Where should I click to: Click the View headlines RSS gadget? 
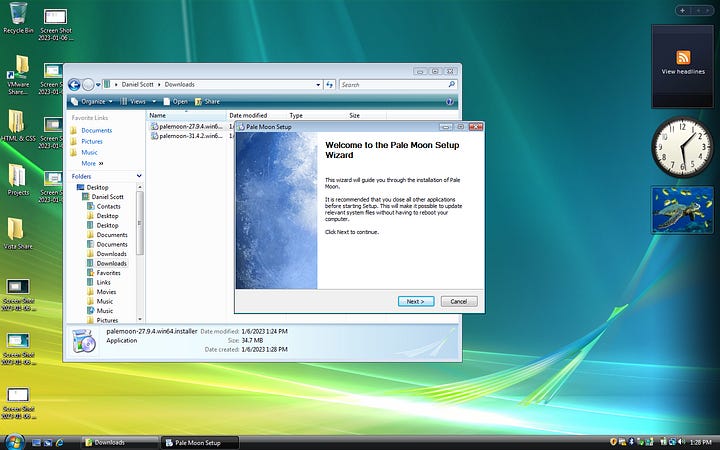pos(683,67)
